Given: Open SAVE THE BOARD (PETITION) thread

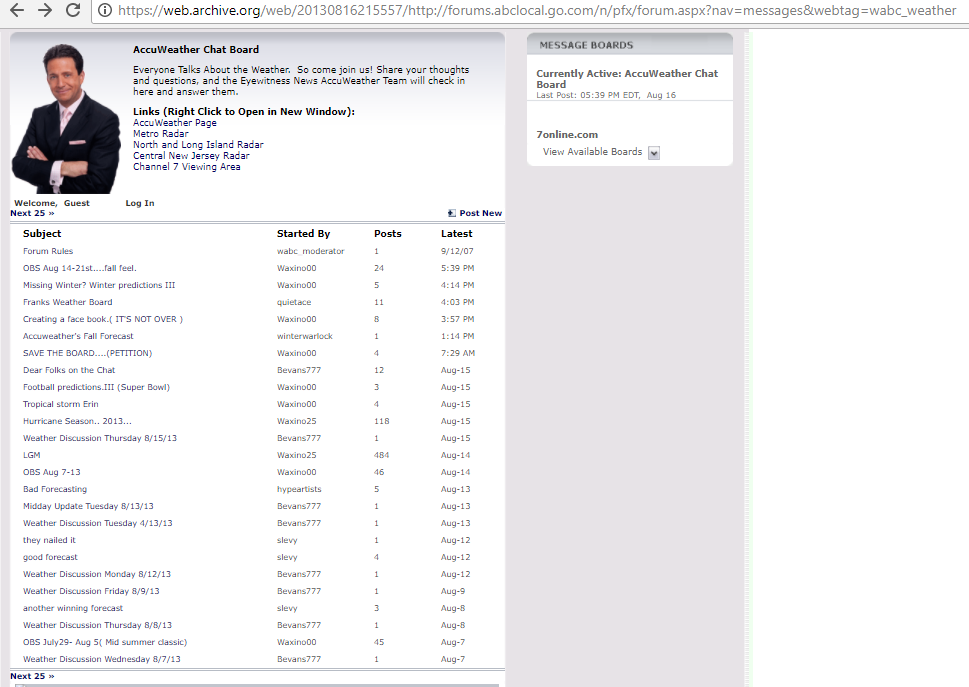Looking at the screenshot, I should click(87, 353).
